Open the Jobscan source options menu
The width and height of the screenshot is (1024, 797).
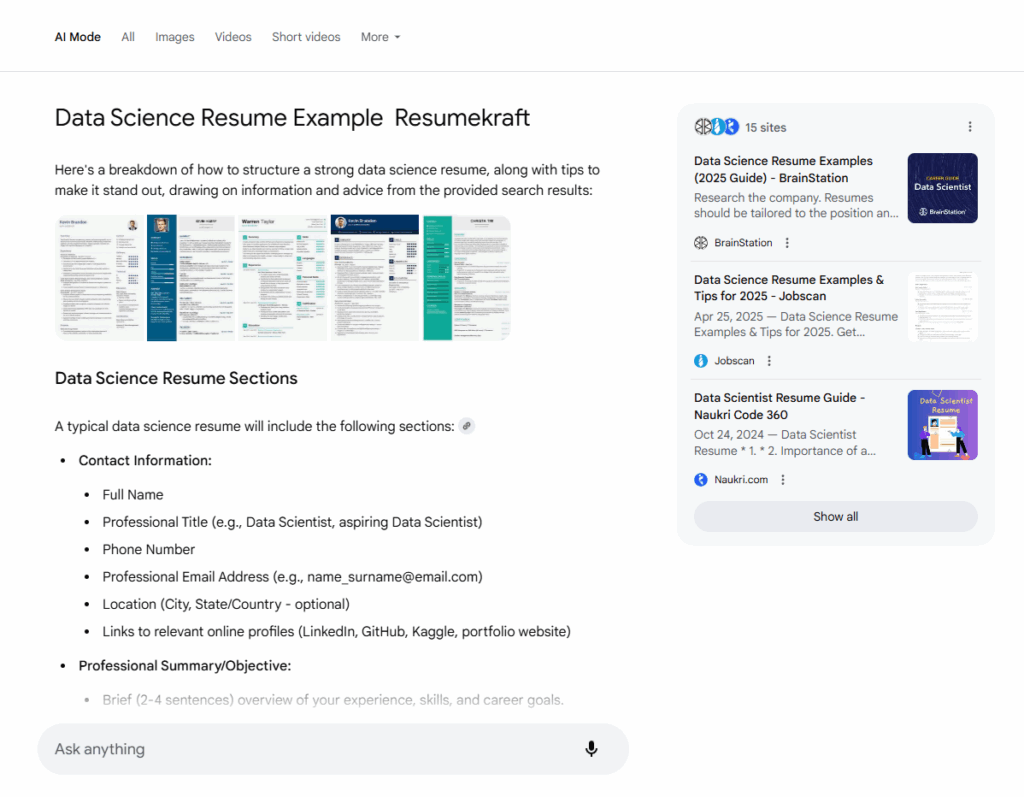(769, 361)
